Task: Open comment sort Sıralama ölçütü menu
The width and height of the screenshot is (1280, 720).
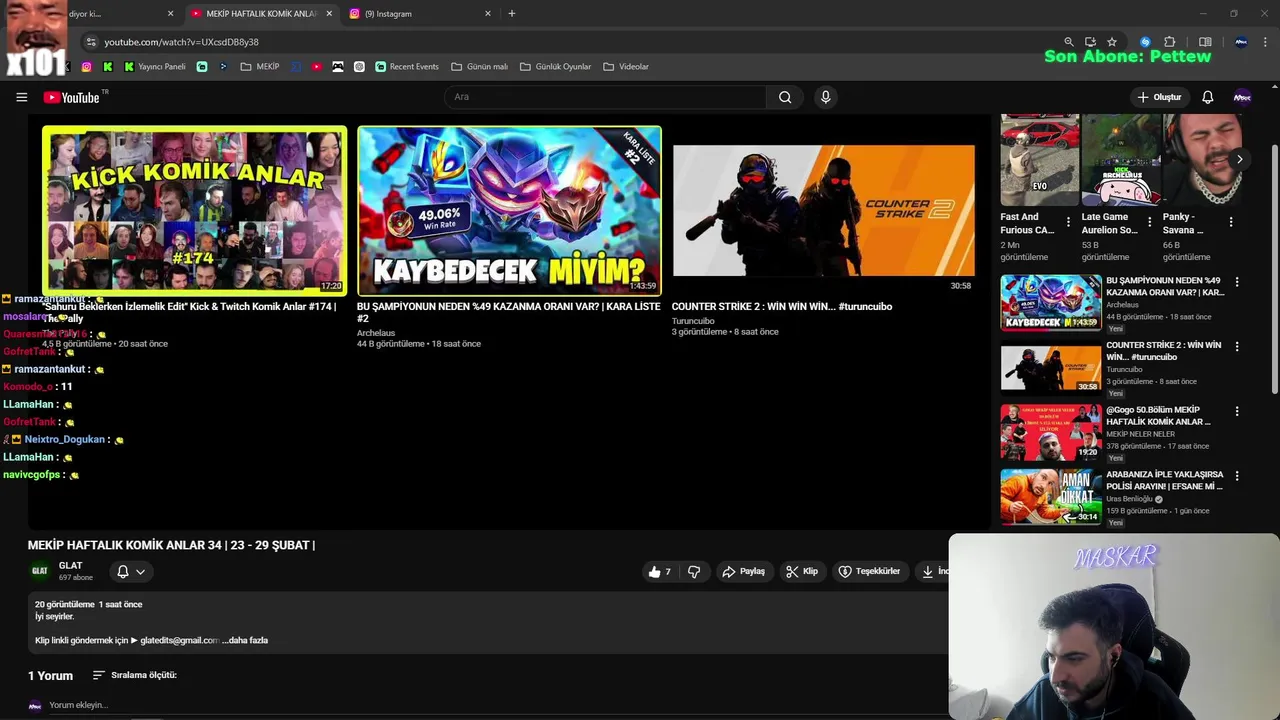Action: (135, 675)
